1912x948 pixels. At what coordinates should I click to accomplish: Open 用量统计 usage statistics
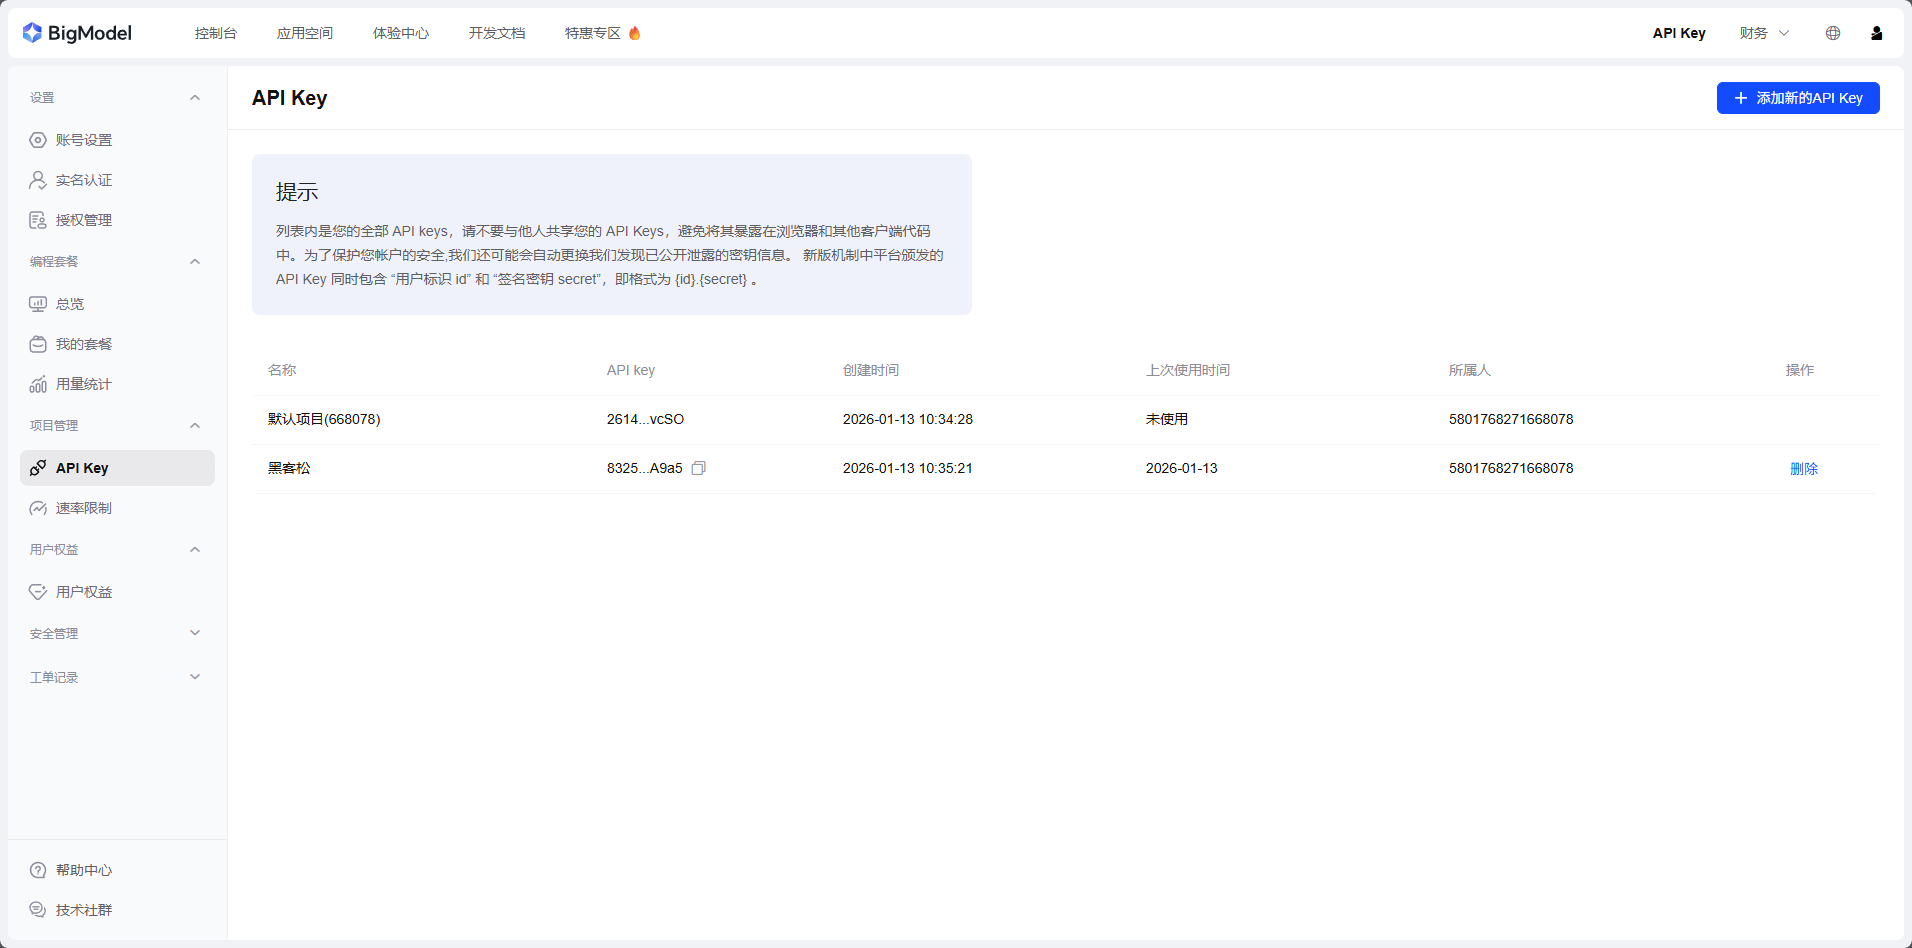click(x=83, y=384)
